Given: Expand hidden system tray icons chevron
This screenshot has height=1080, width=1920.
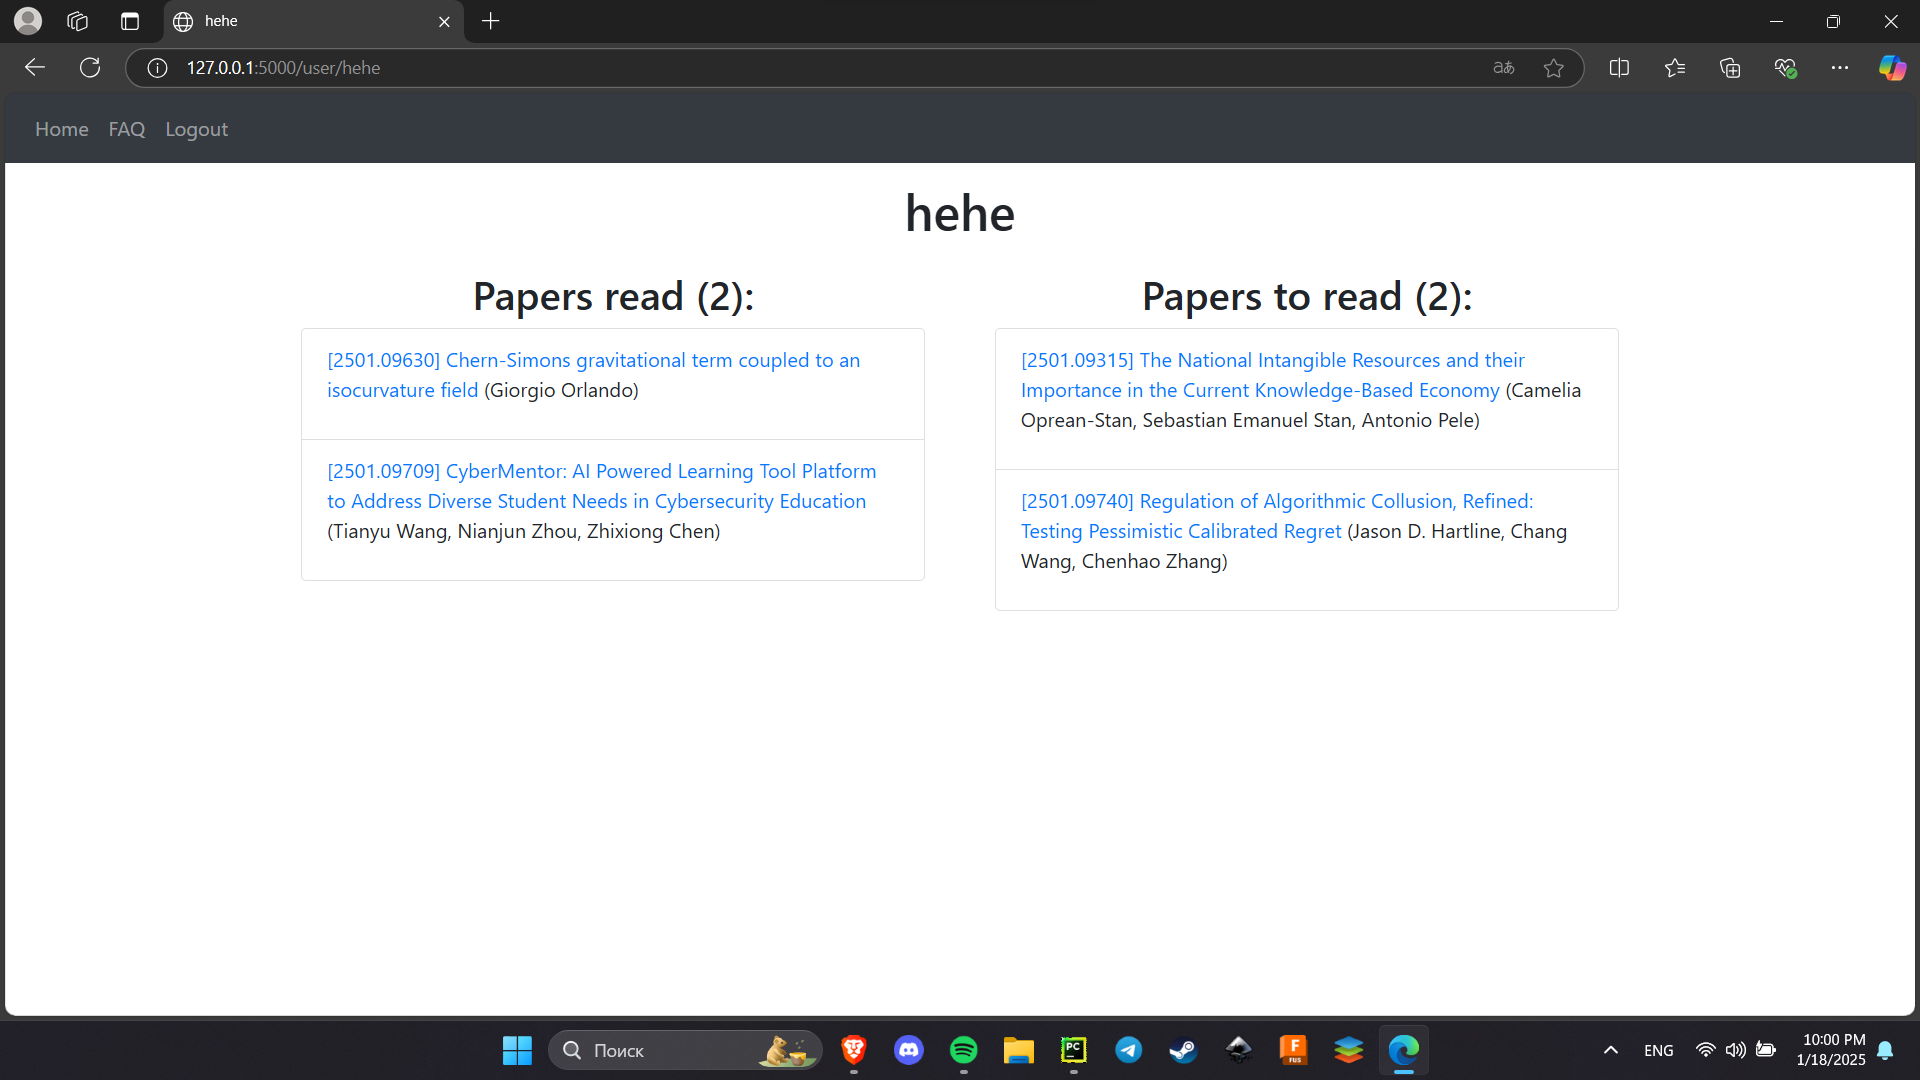Looking at the screenshot, I should tap(1610, 1050).
